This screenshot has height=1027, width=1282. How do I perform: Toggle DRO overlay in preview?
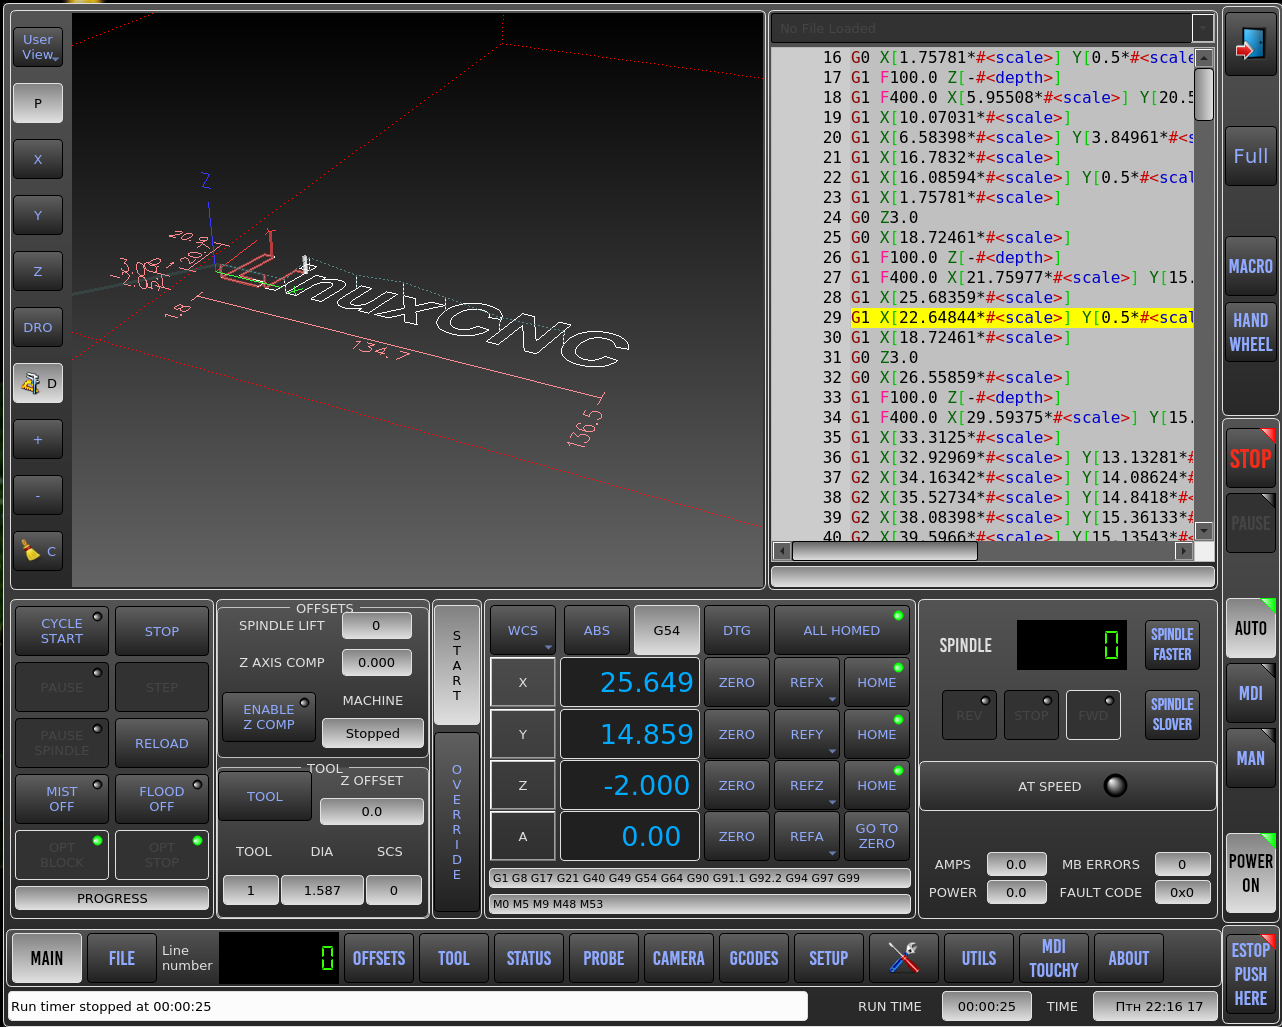[x=38, y=327]
